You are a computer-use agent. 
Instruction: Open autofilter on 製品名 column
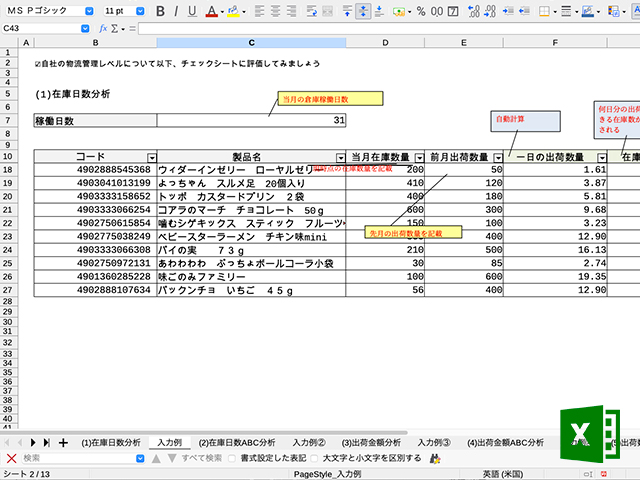(340, 158)
